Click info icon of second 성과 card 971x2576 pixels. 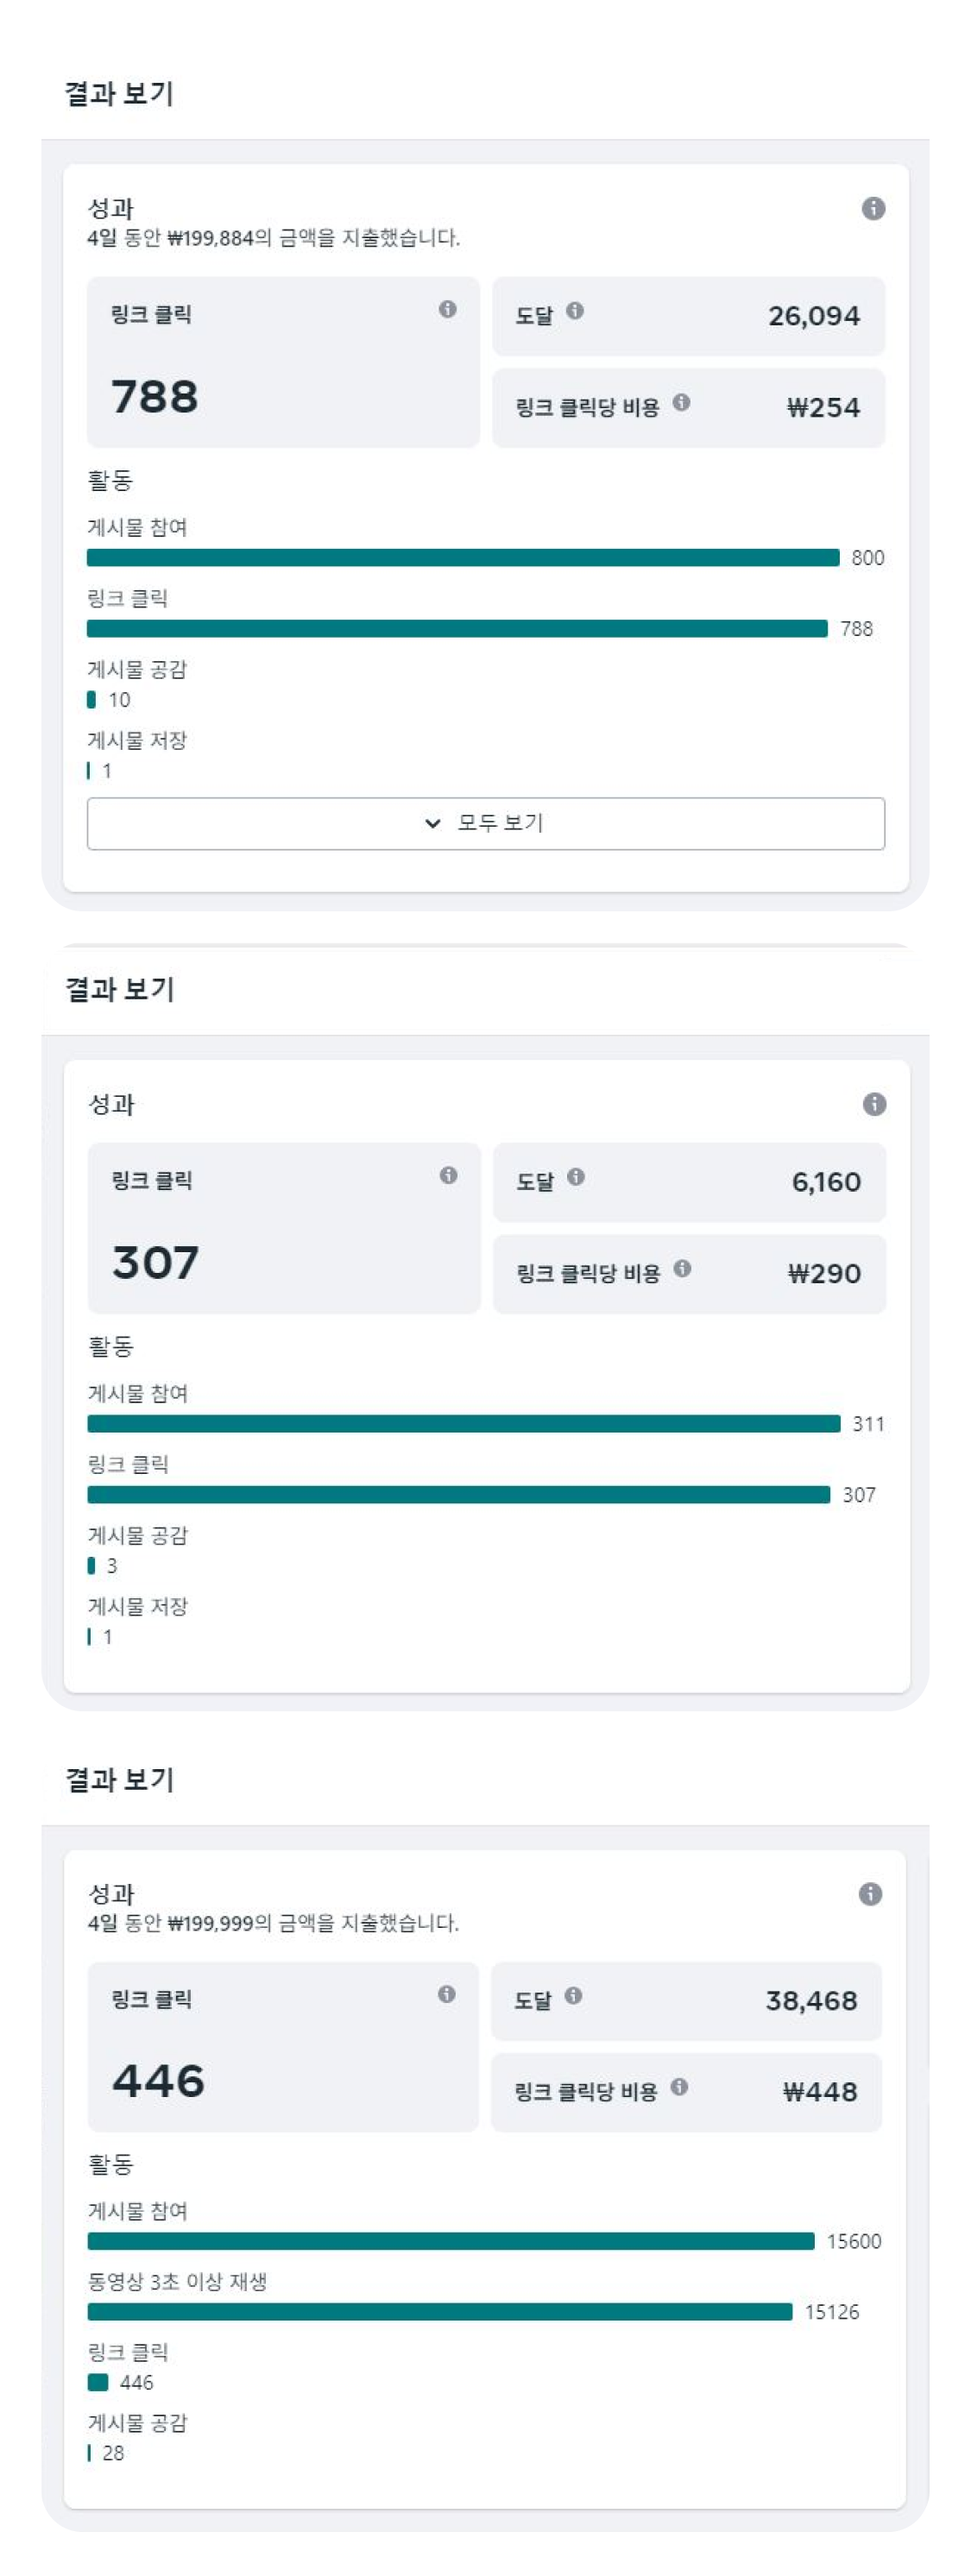(874, 1104)
